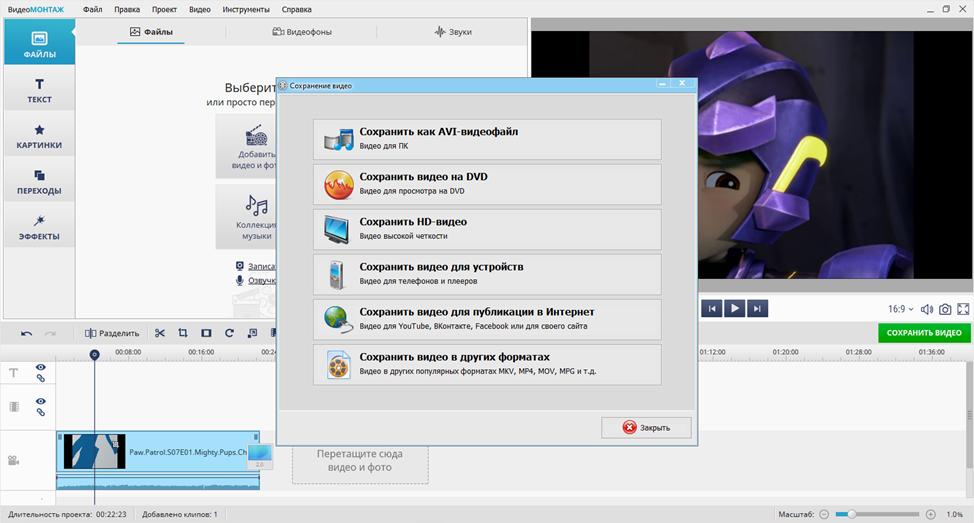Open the КАРТИНКИ section in sidebar
The image size is (974, 523).
39,136
